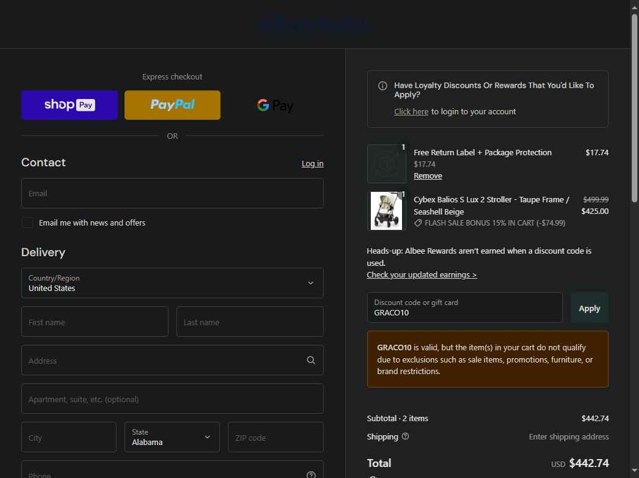Click the page vertical scrollbar thumb
The image size is (639, 478).
(635, 108)
